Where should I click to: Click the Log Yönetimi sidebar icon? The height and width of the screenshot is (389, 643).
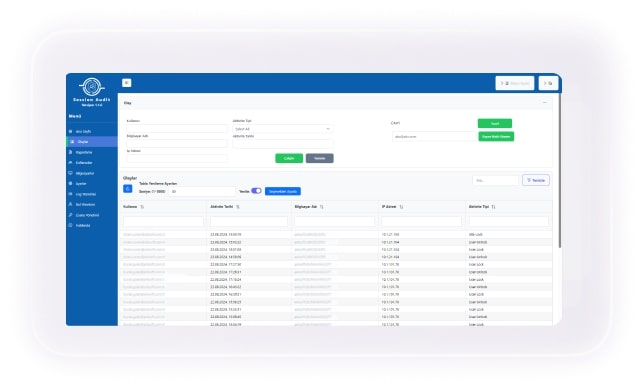(71, 194)
